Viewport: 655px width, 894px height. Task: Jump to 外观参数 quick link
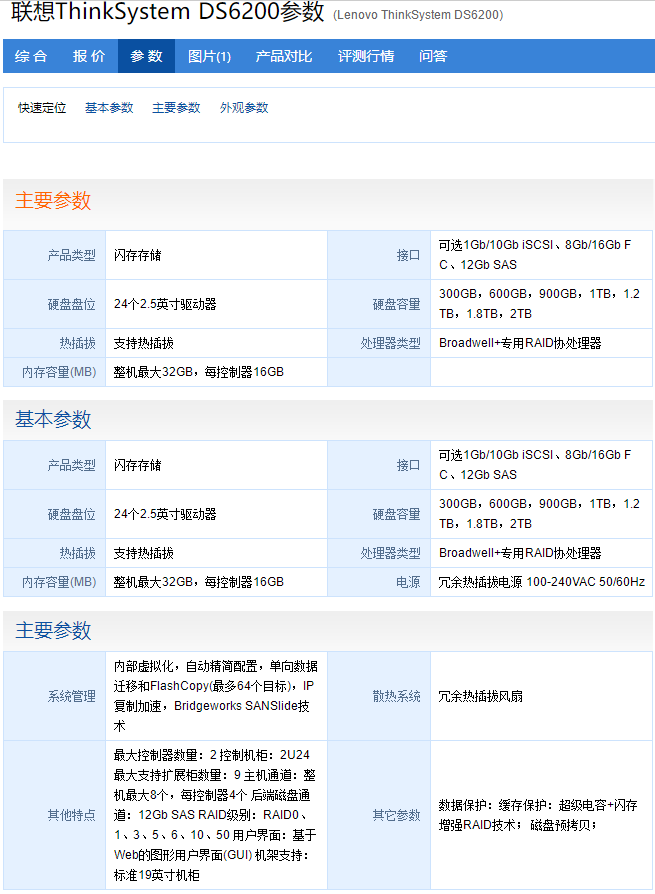pos(244,108)
